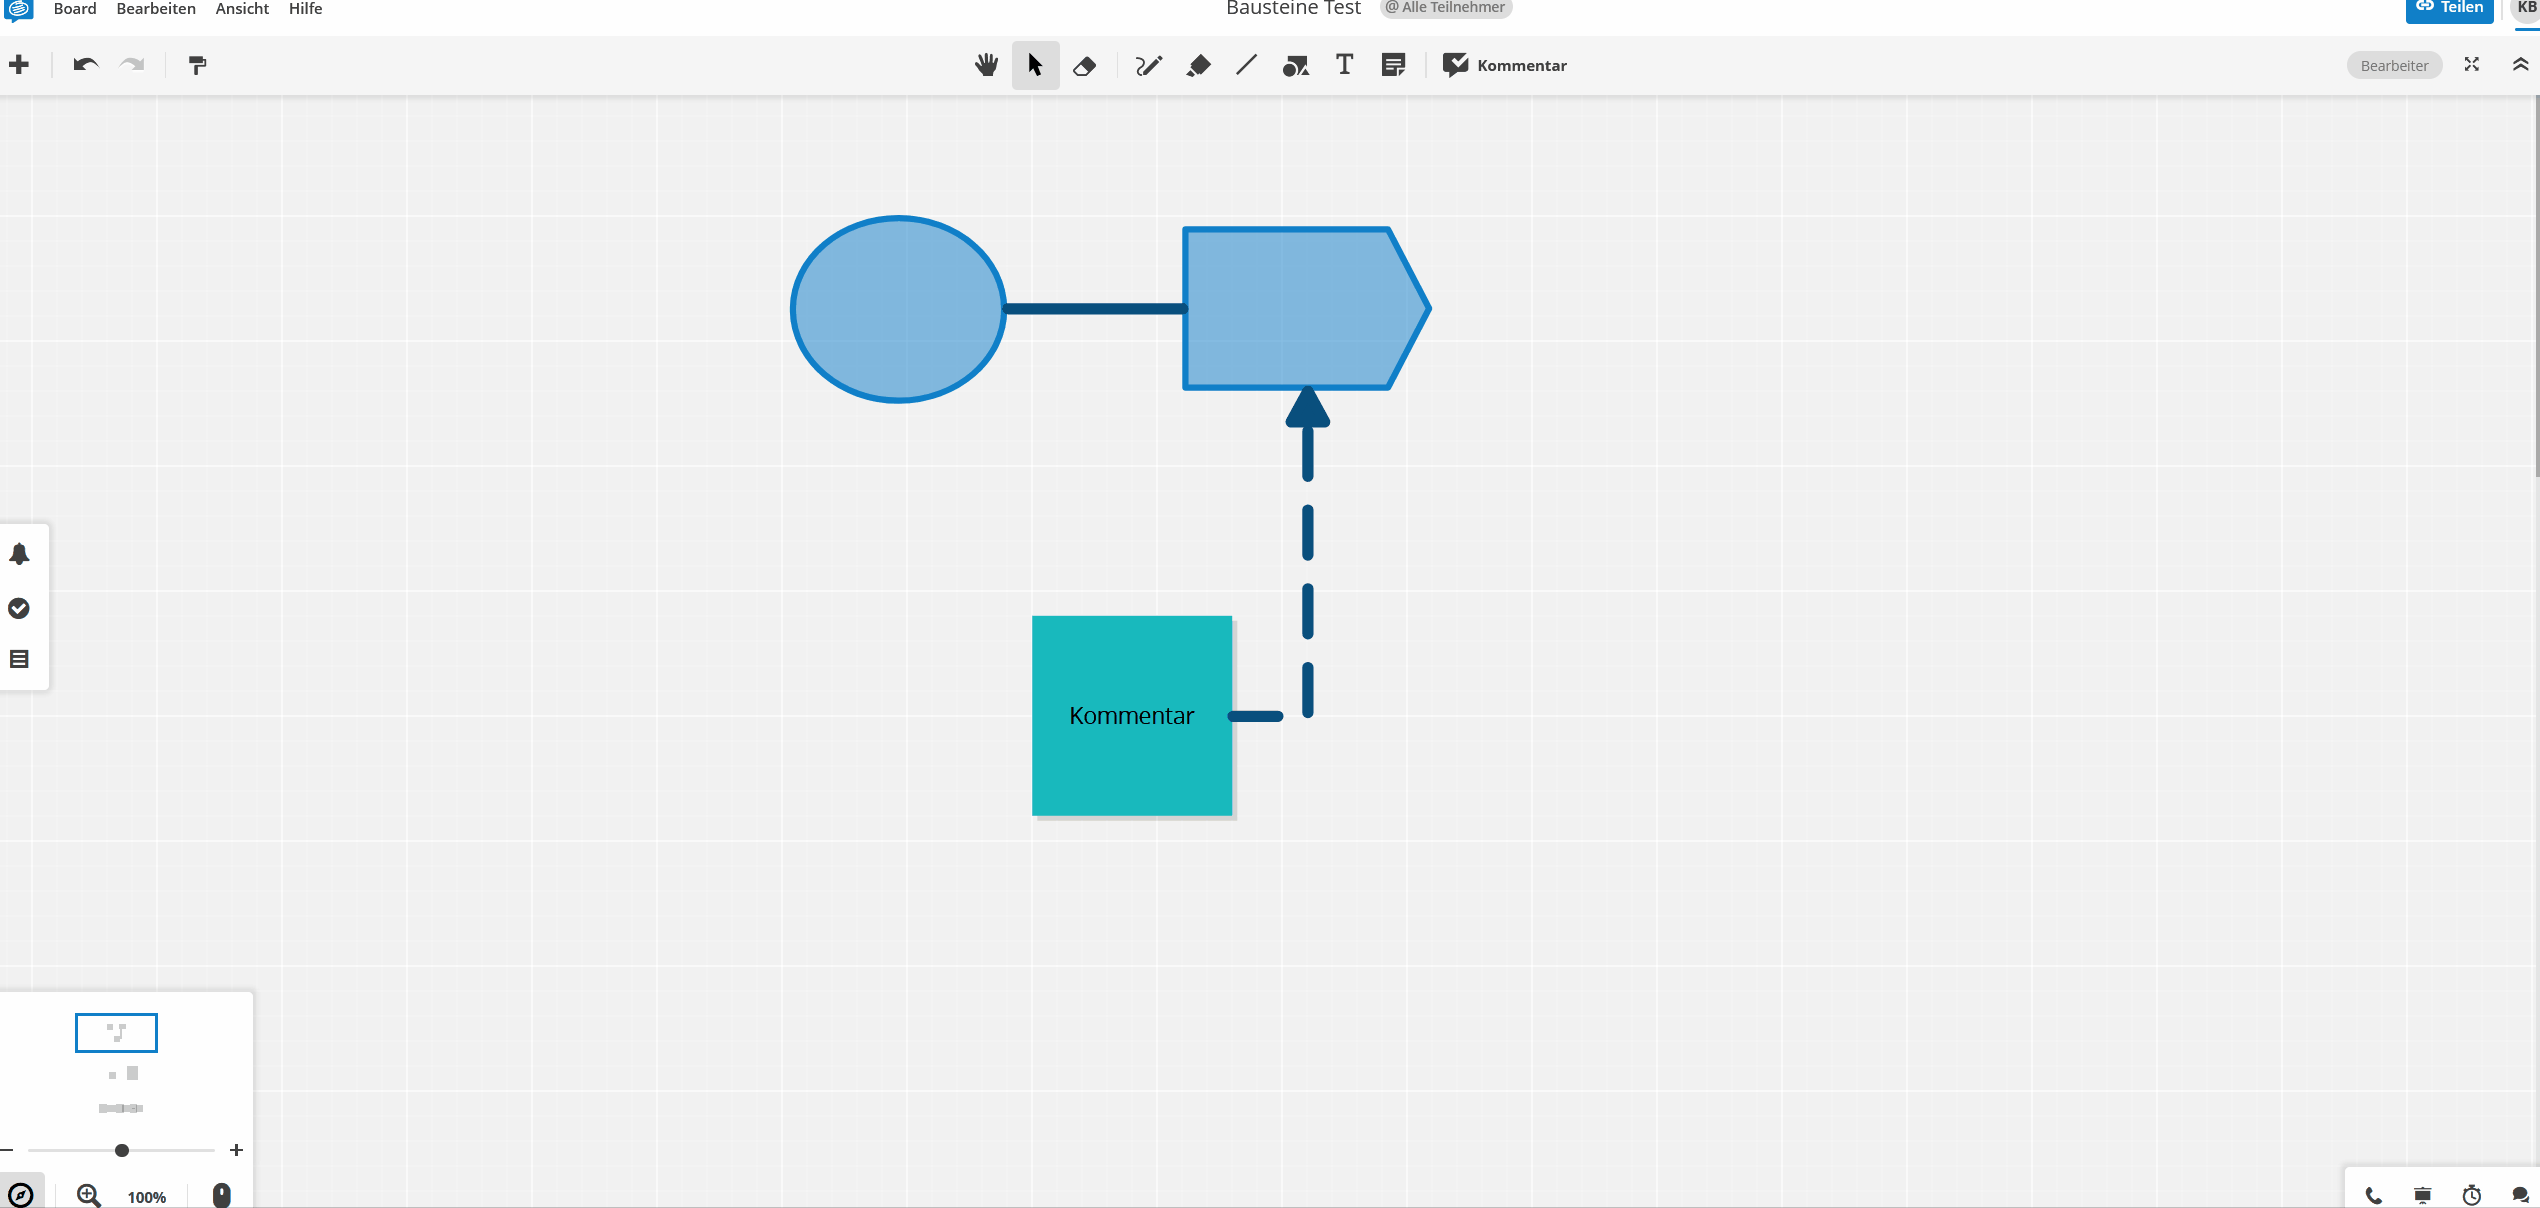This screenshot has width=2540, height=1208.
Task: Zoom in with the plus button
Action: click(x=236, y=1150)
